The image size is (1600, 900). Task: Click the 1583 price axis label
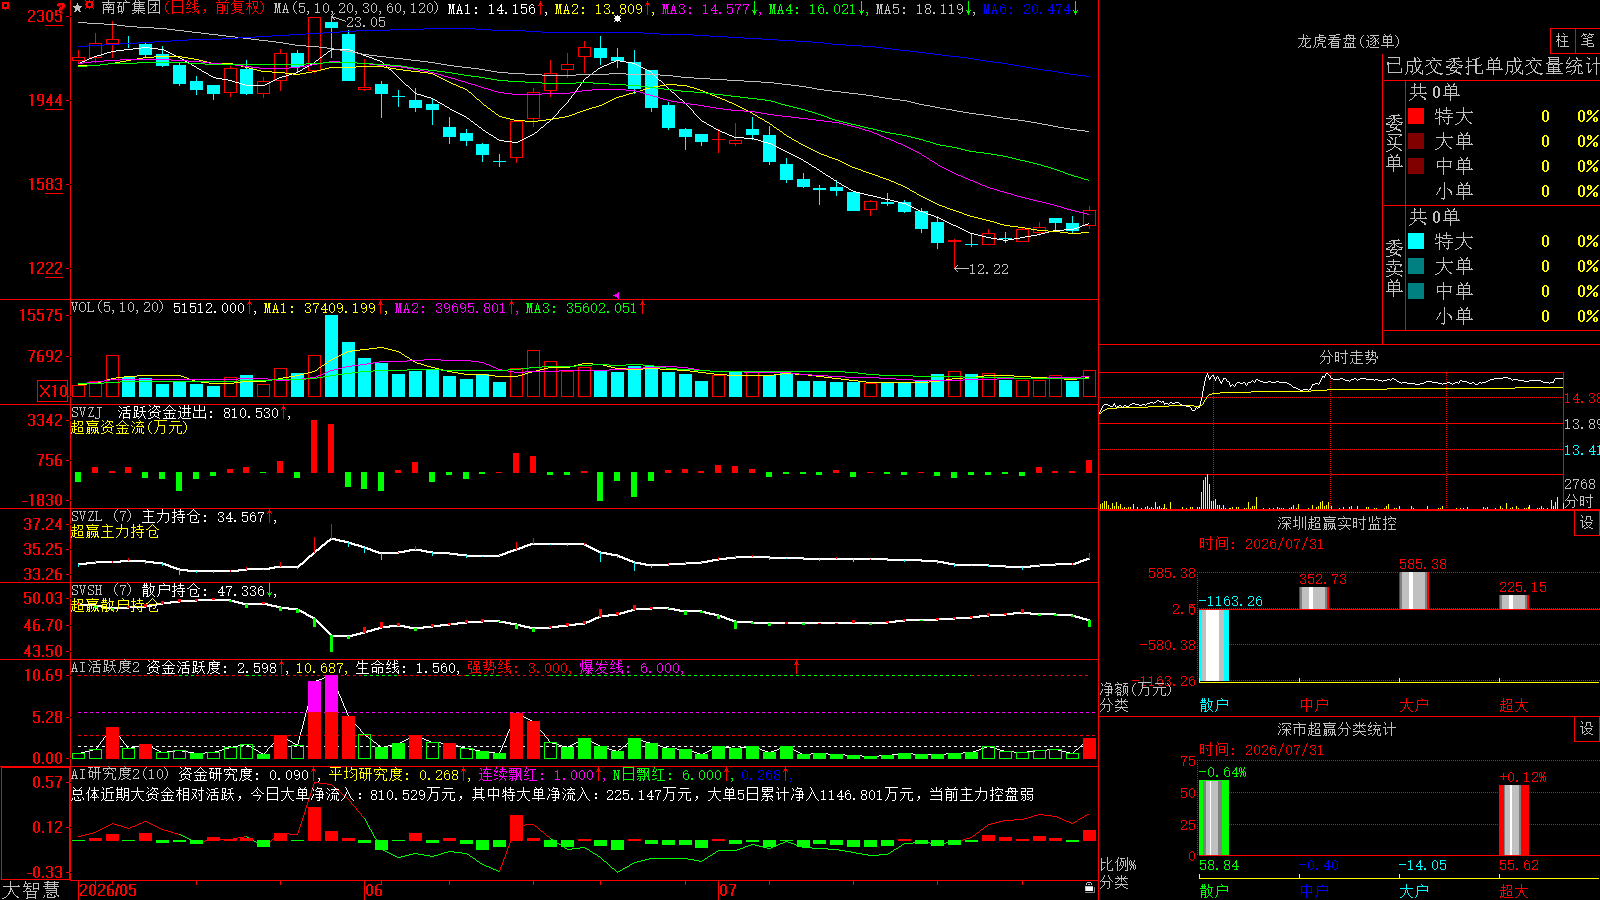(x=45, y=184)
